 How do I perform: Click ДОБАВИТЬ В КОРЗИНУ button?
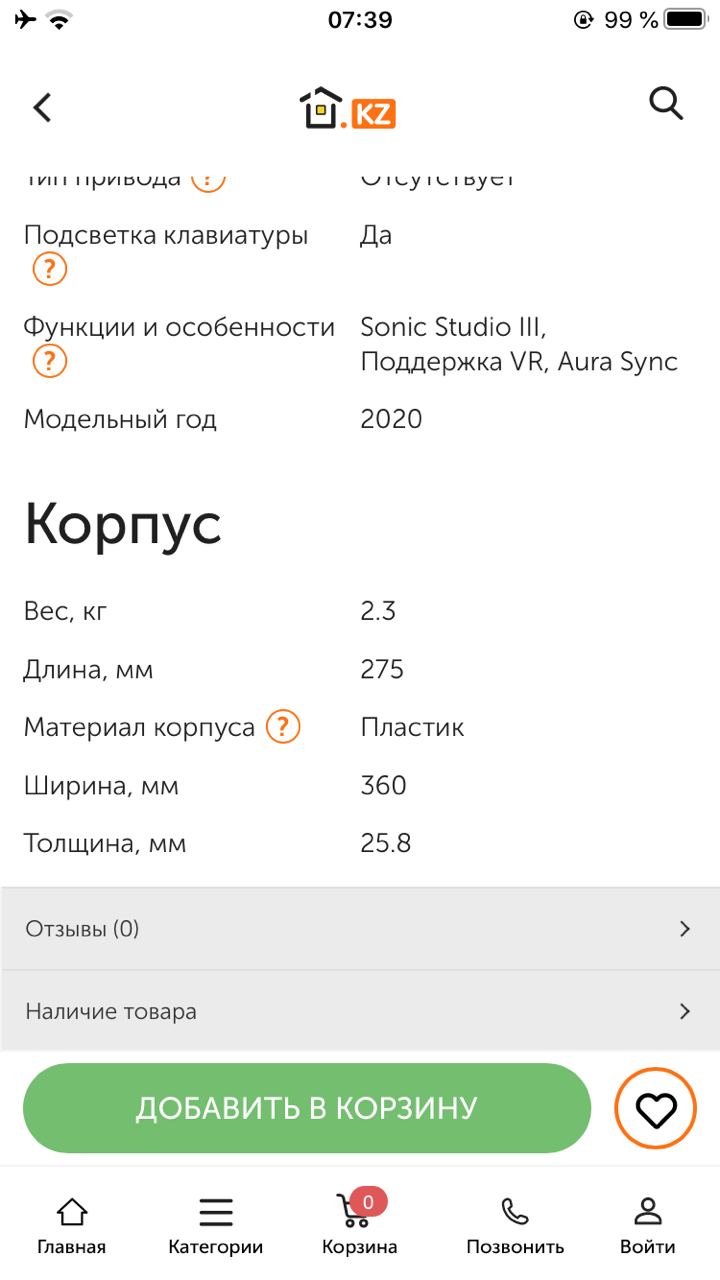coord(307,1108)
